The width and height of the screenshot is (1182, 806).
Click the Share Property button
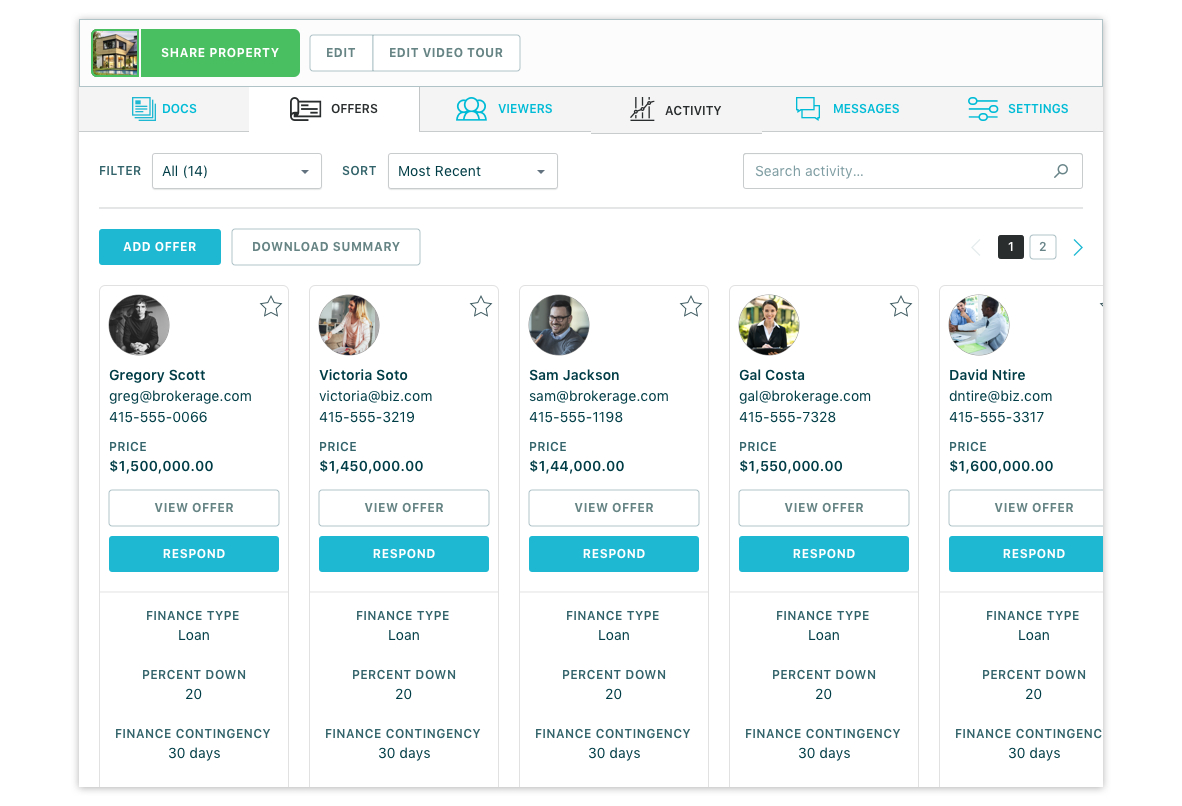(x=220, y=53)
